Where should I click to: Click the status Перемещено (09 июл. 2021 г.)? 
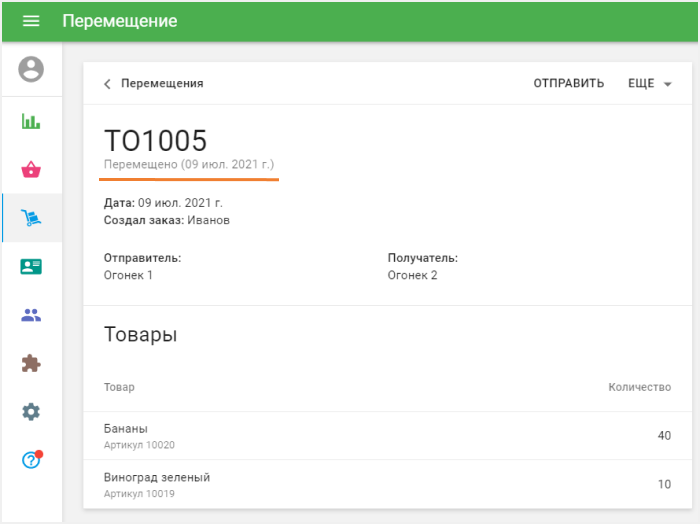tap(189, 164)
